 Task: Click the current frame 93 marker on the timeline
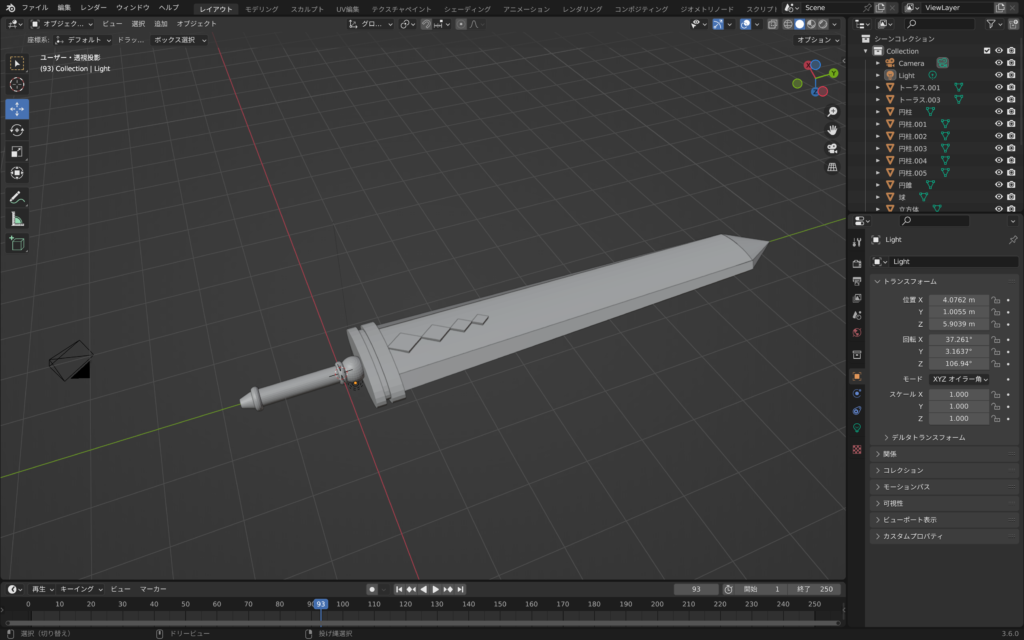pos(320,604)
